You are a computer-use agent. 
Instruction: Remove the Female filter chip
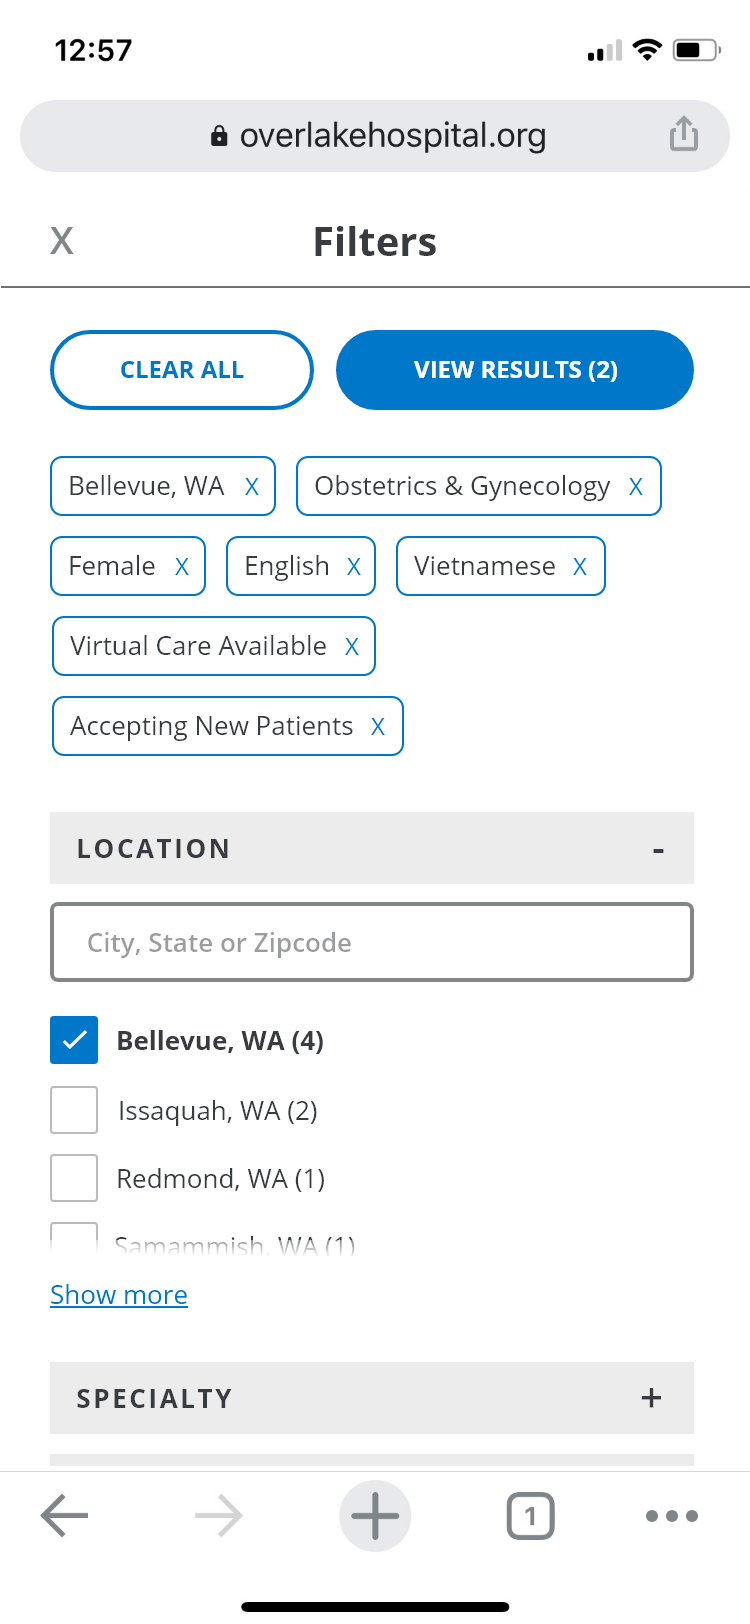click(x=182, y=567)
